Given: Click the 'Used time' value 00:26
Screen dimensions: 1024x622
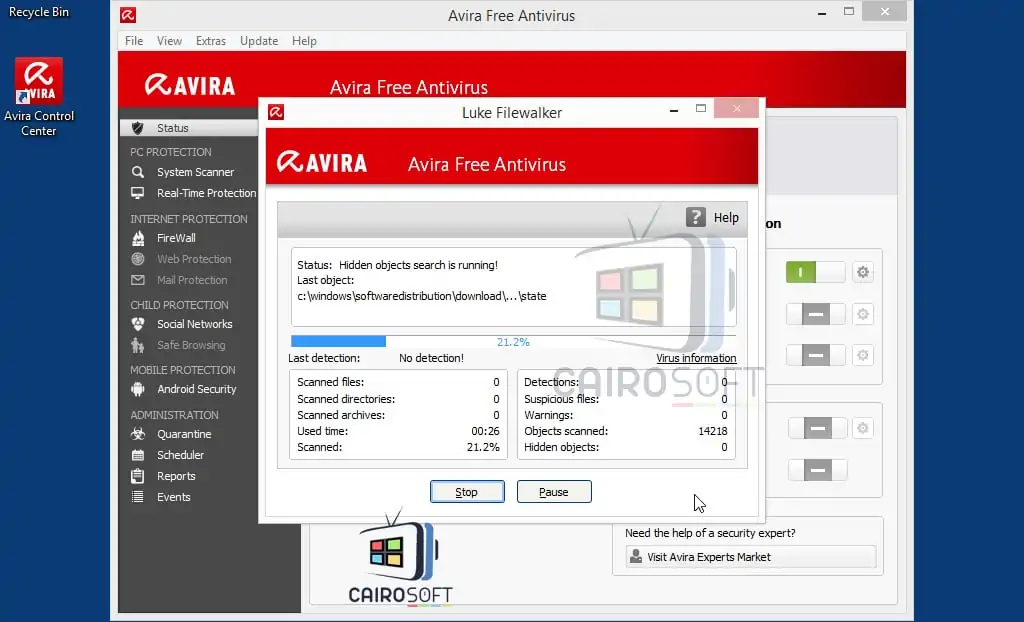Looking at the screenshot, I should [485, 431].
